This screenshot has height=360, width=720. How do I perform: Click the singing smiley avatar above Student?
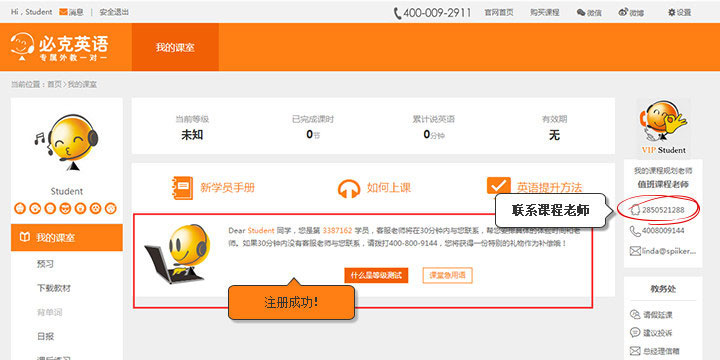point(67,142)
